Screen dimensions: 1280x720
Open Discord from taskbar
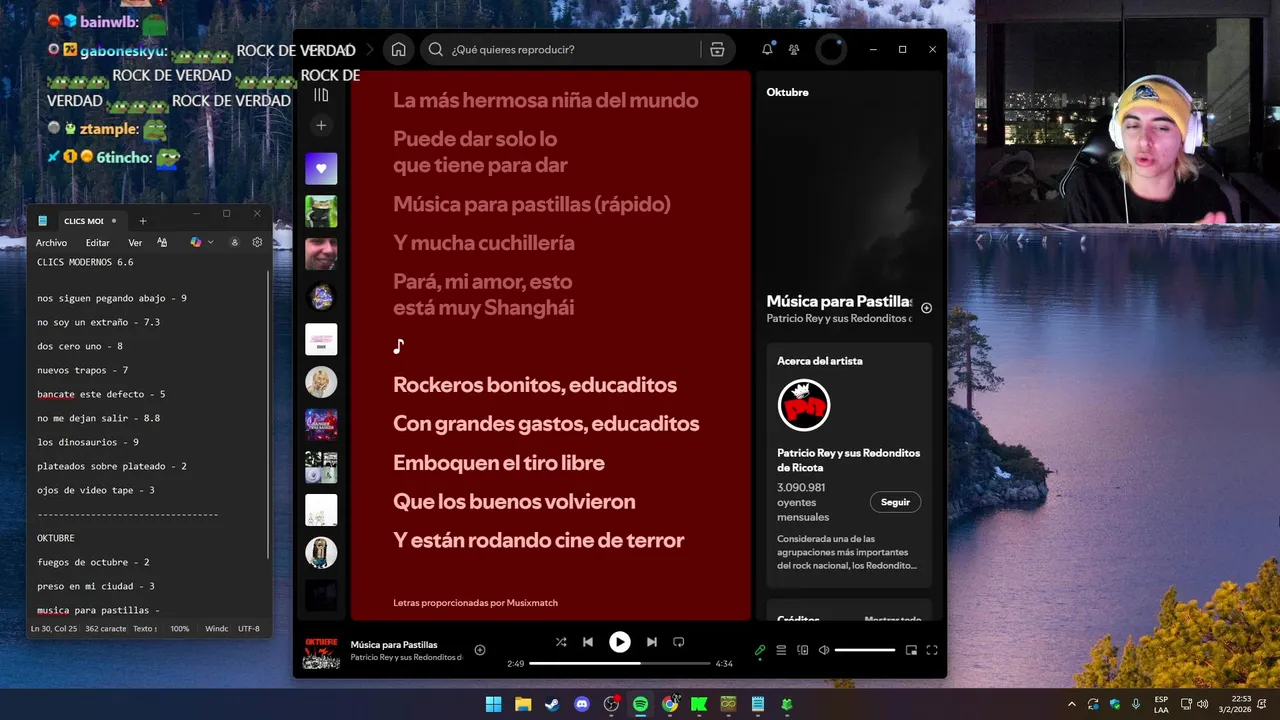(582, 704)
